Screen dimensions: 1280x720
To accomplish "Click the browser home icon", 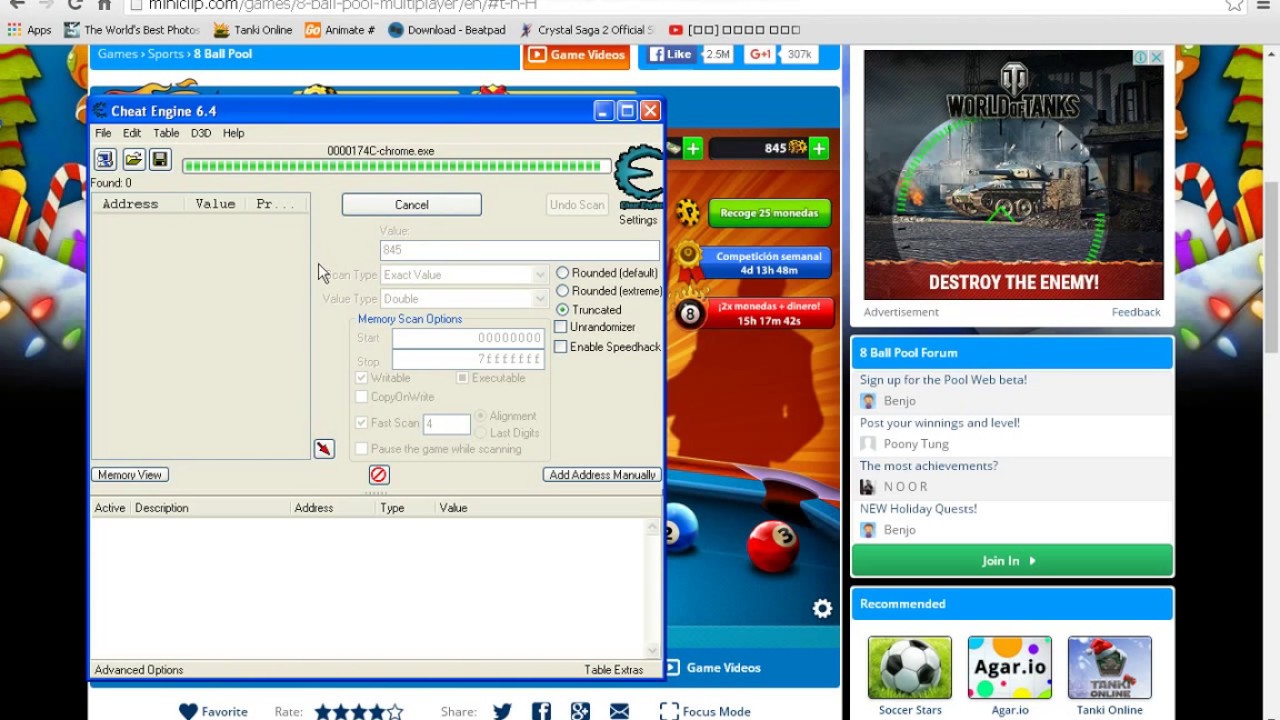I will coord(104,5).
